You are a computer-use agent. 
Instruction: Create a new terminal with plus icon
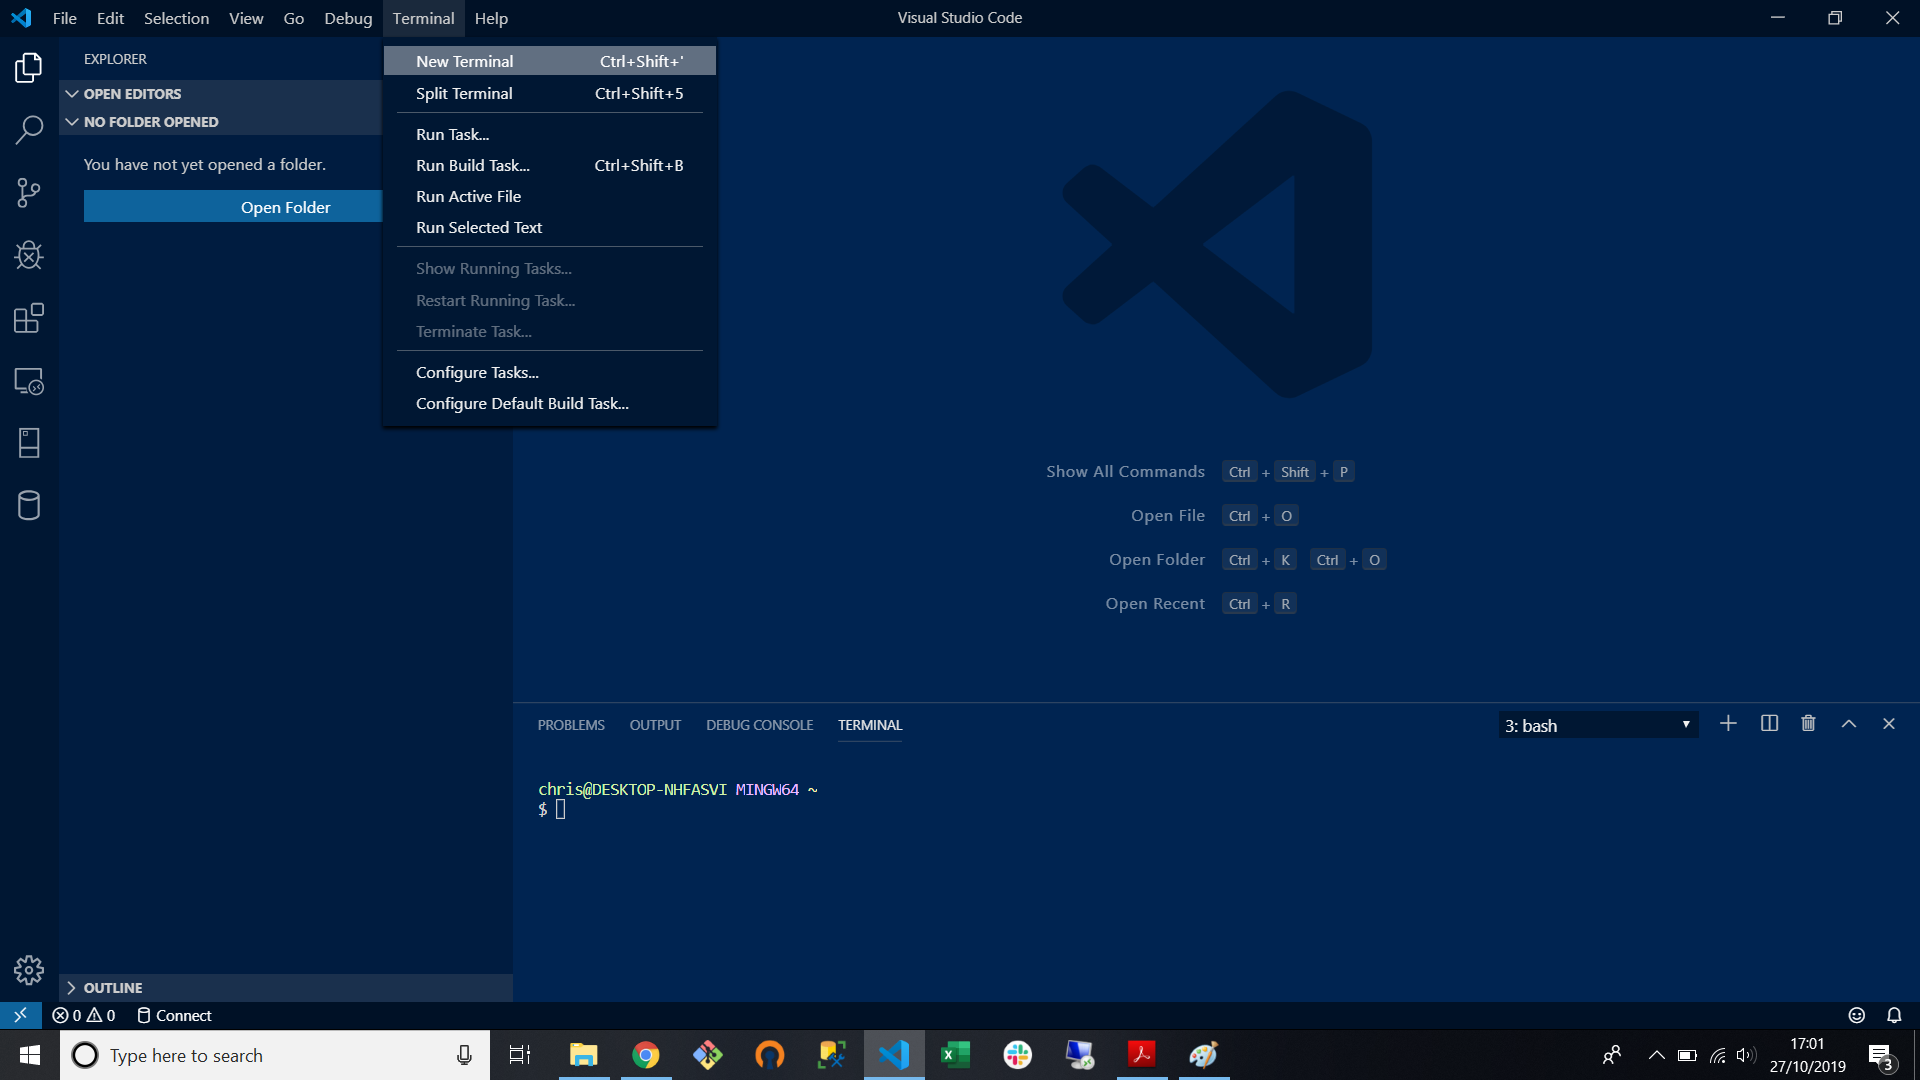[1728, 723]
